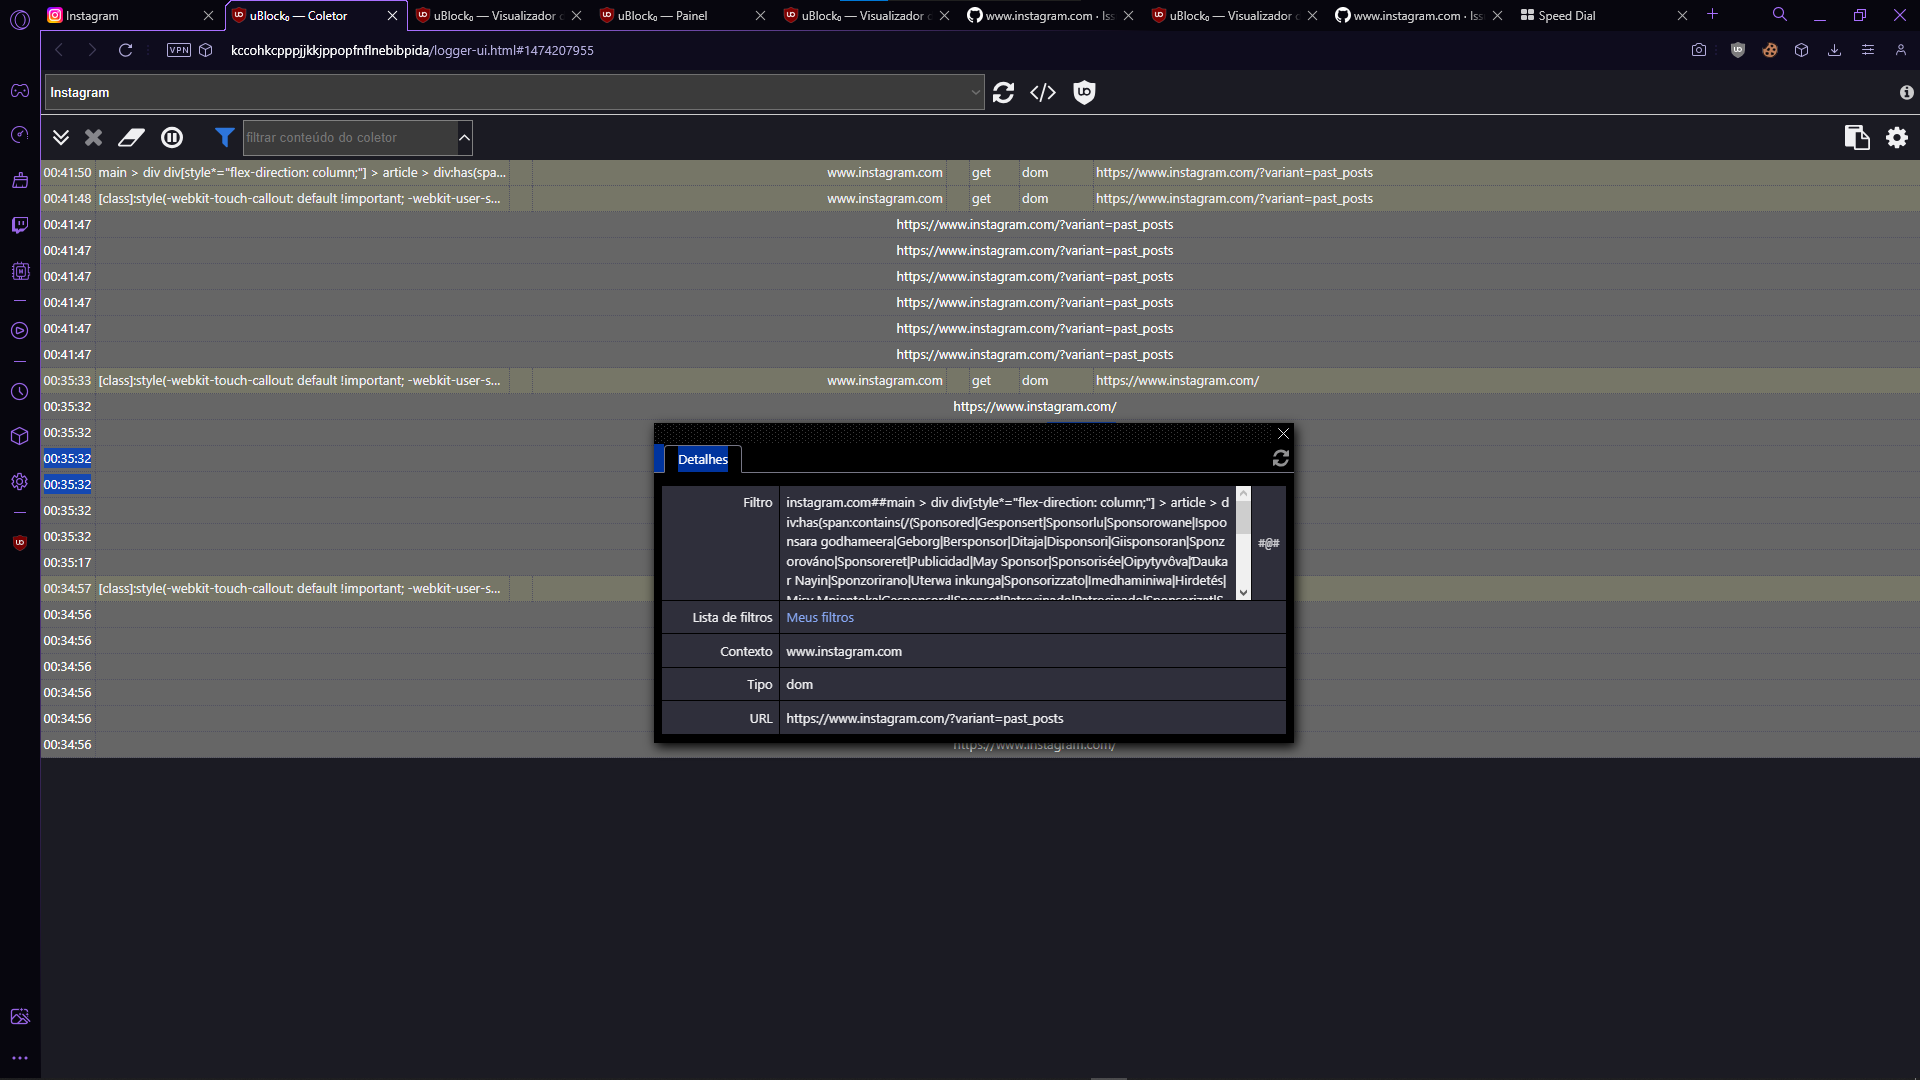Copy log data using the clipboard icon
Screen dimensions: 1920x1080
click(1856, 138)
